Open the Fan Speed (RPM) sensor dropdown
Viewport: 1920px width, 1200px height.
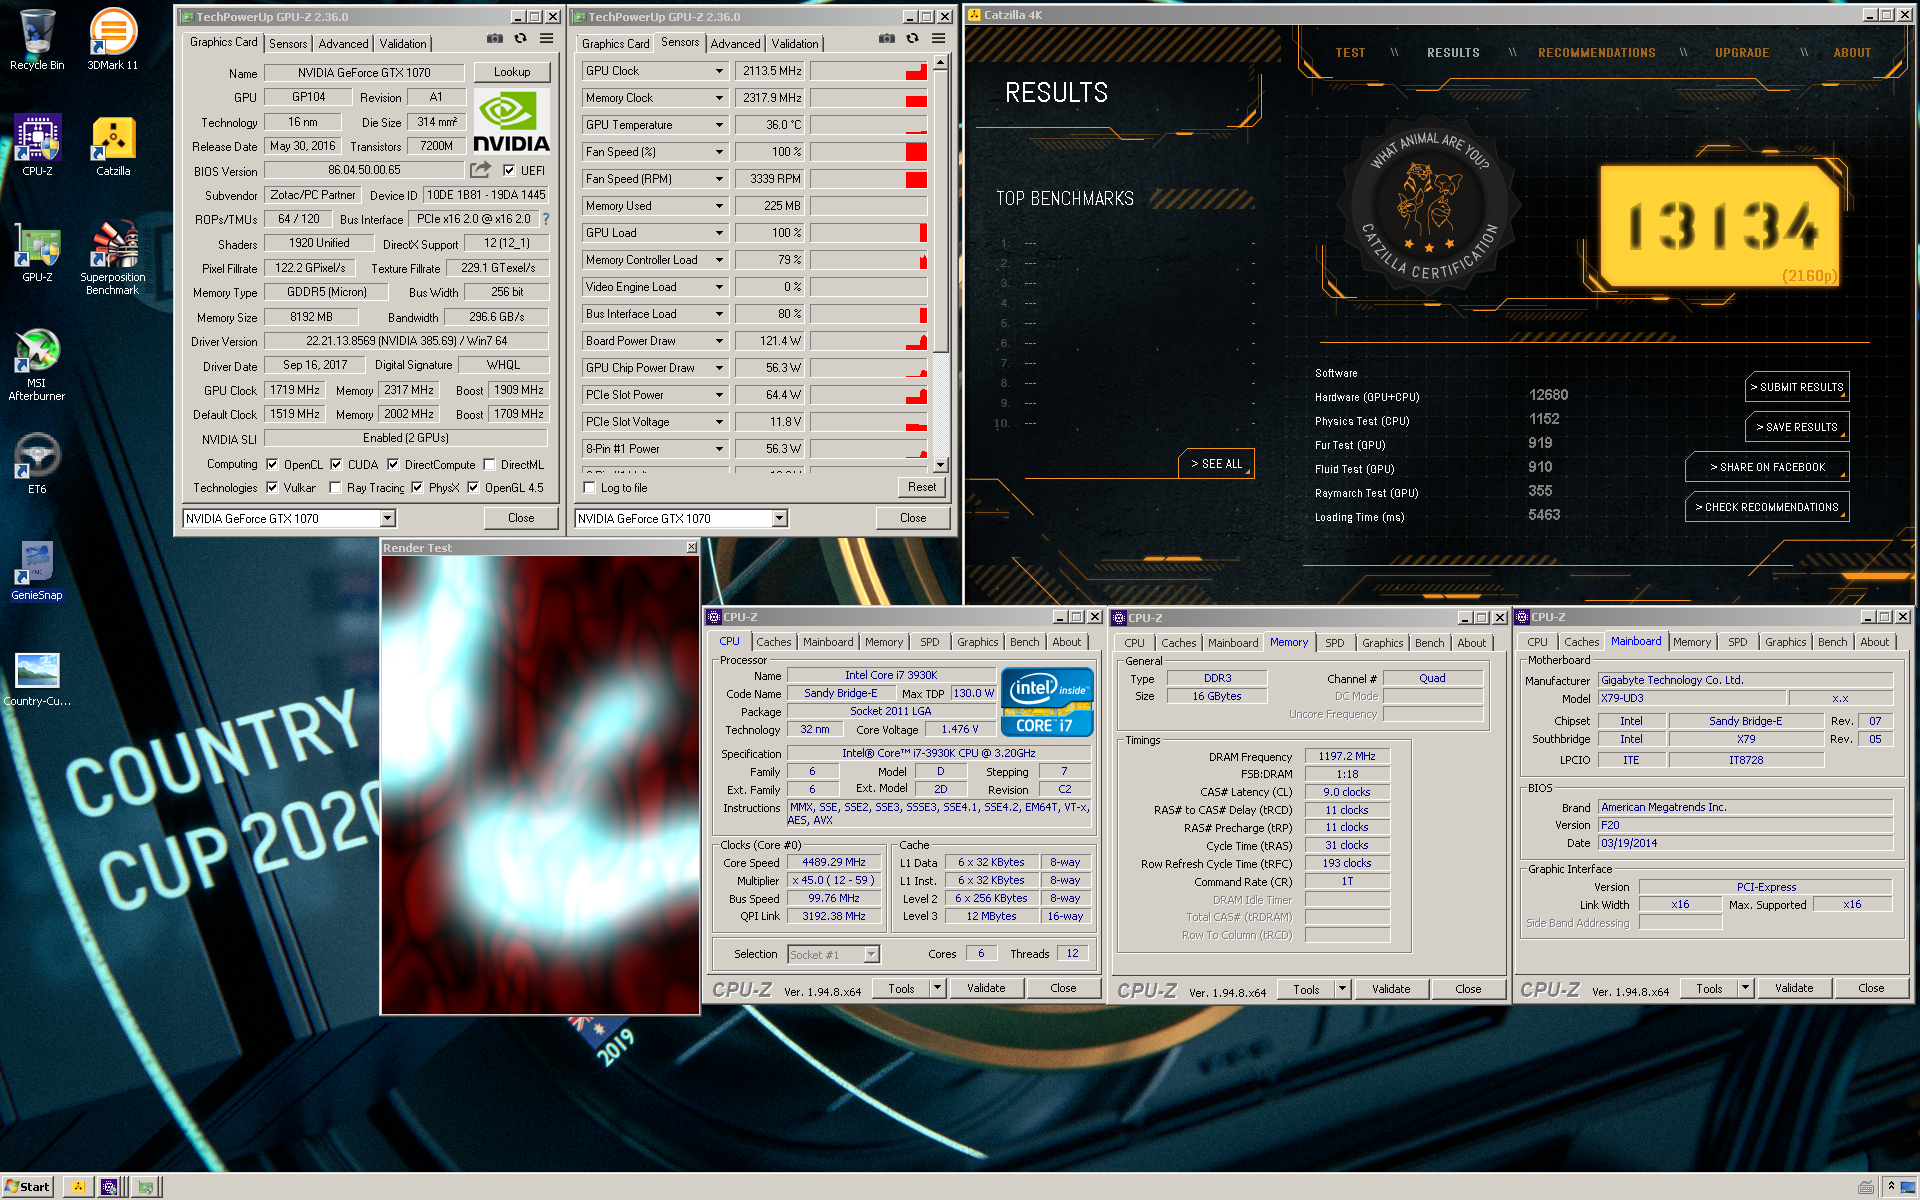pyautogui.click(x=719, y=179)
